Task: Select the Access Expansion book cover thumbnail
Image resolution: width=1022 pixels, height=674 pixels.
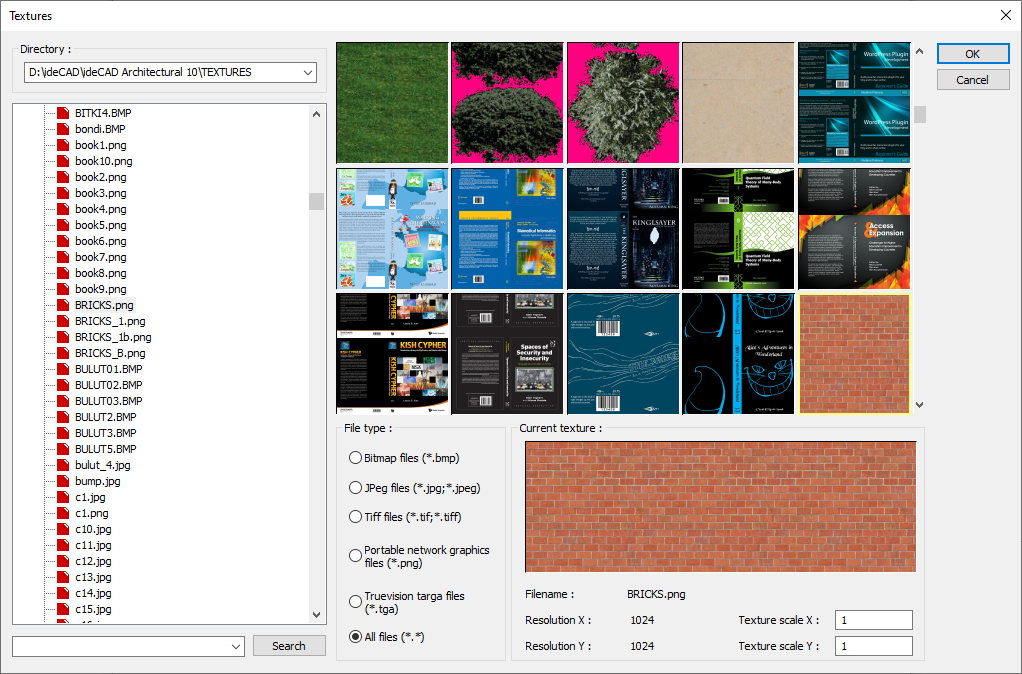Action: pyautogui.click(x=854, y=228)
